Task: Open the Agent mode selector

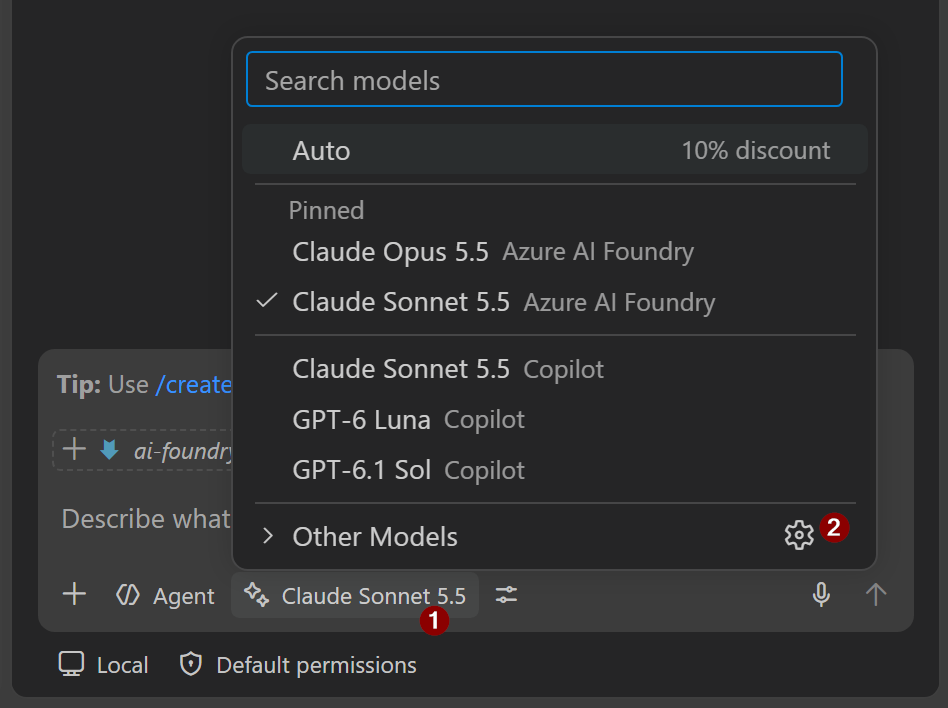Action: coord(165,596)
